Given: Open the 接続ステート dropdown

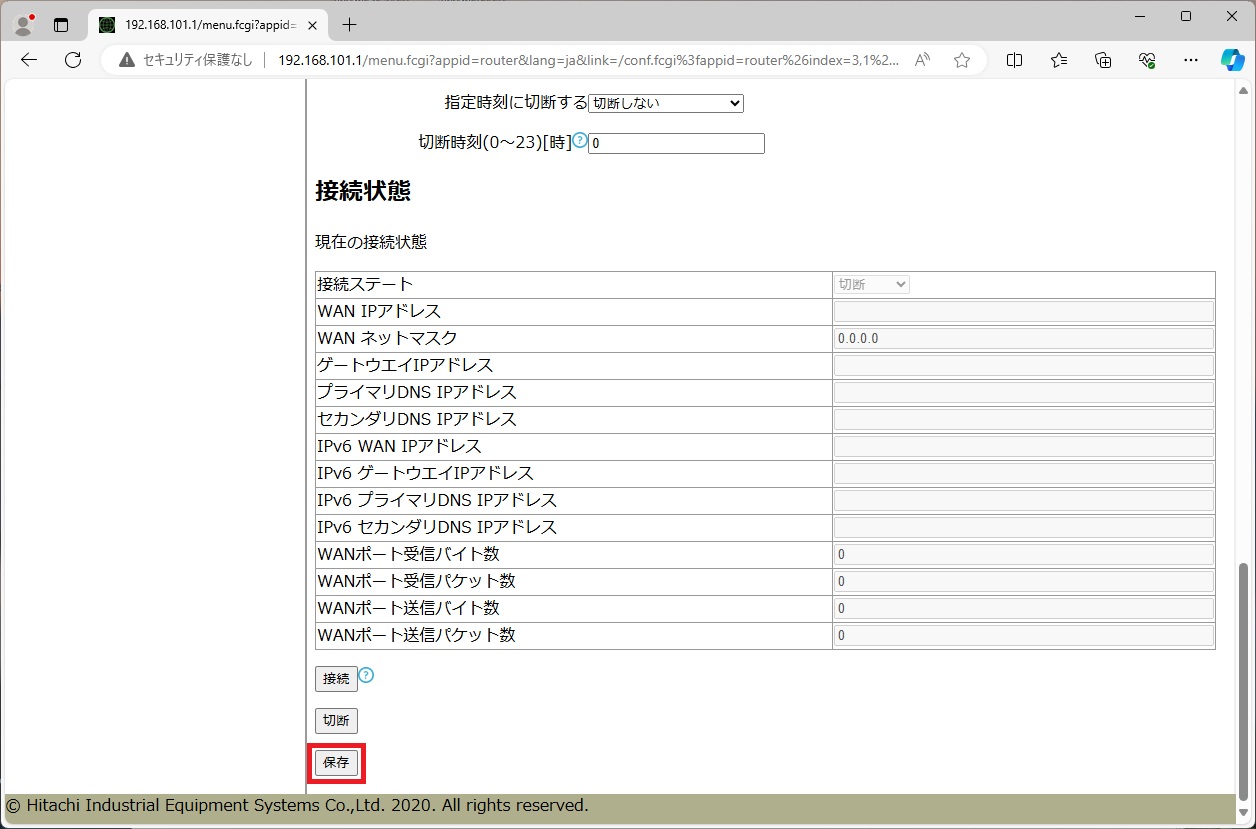Looking at the screenshot, I should [872, 285].
